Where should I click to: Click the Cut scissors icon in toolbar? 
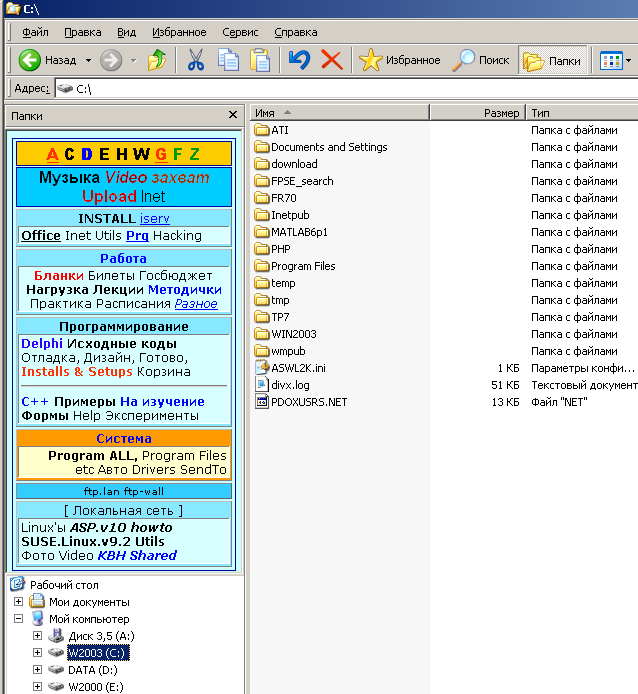(x=196, y=60)
